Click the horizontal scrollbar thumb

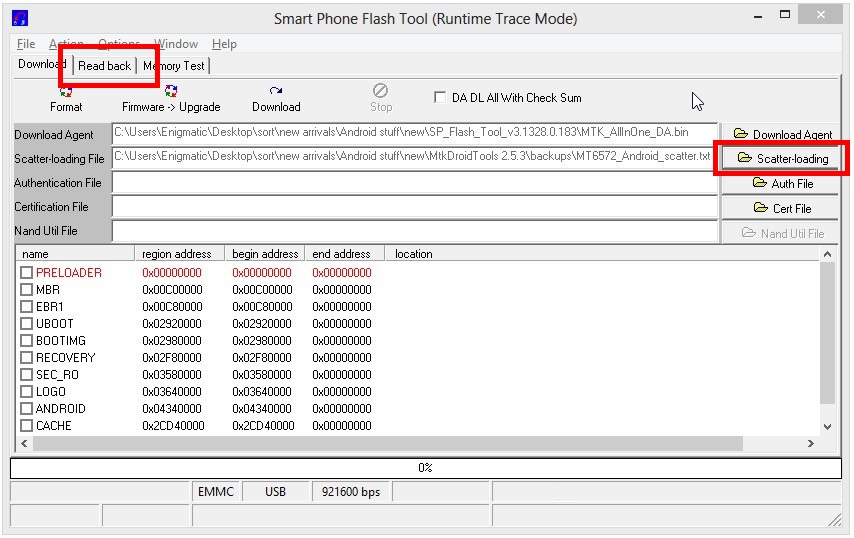(388, 443)
